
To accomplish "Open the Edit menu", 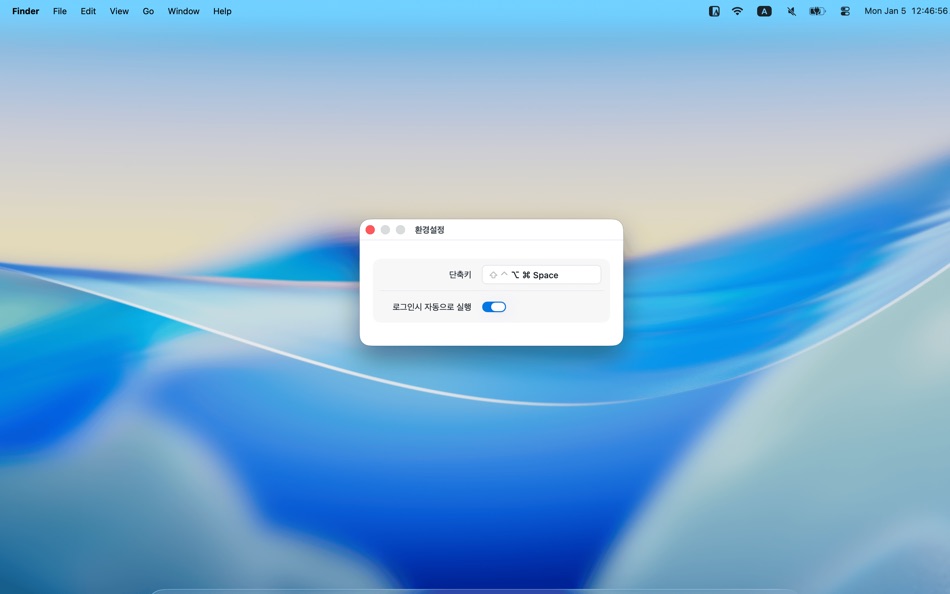I will 88,11.
